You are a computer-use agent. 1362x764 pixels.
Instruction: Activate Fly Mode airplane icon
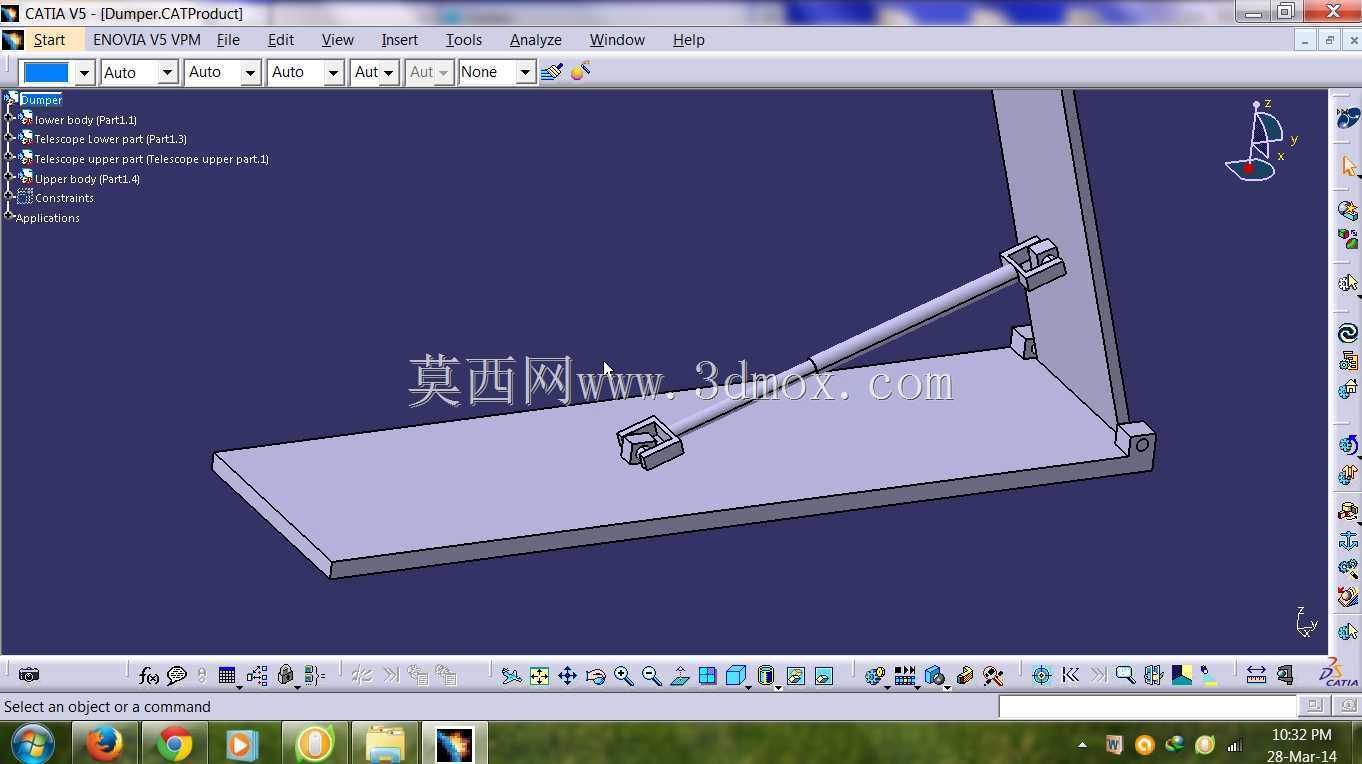pyautogui.click(x=511, y=676)
